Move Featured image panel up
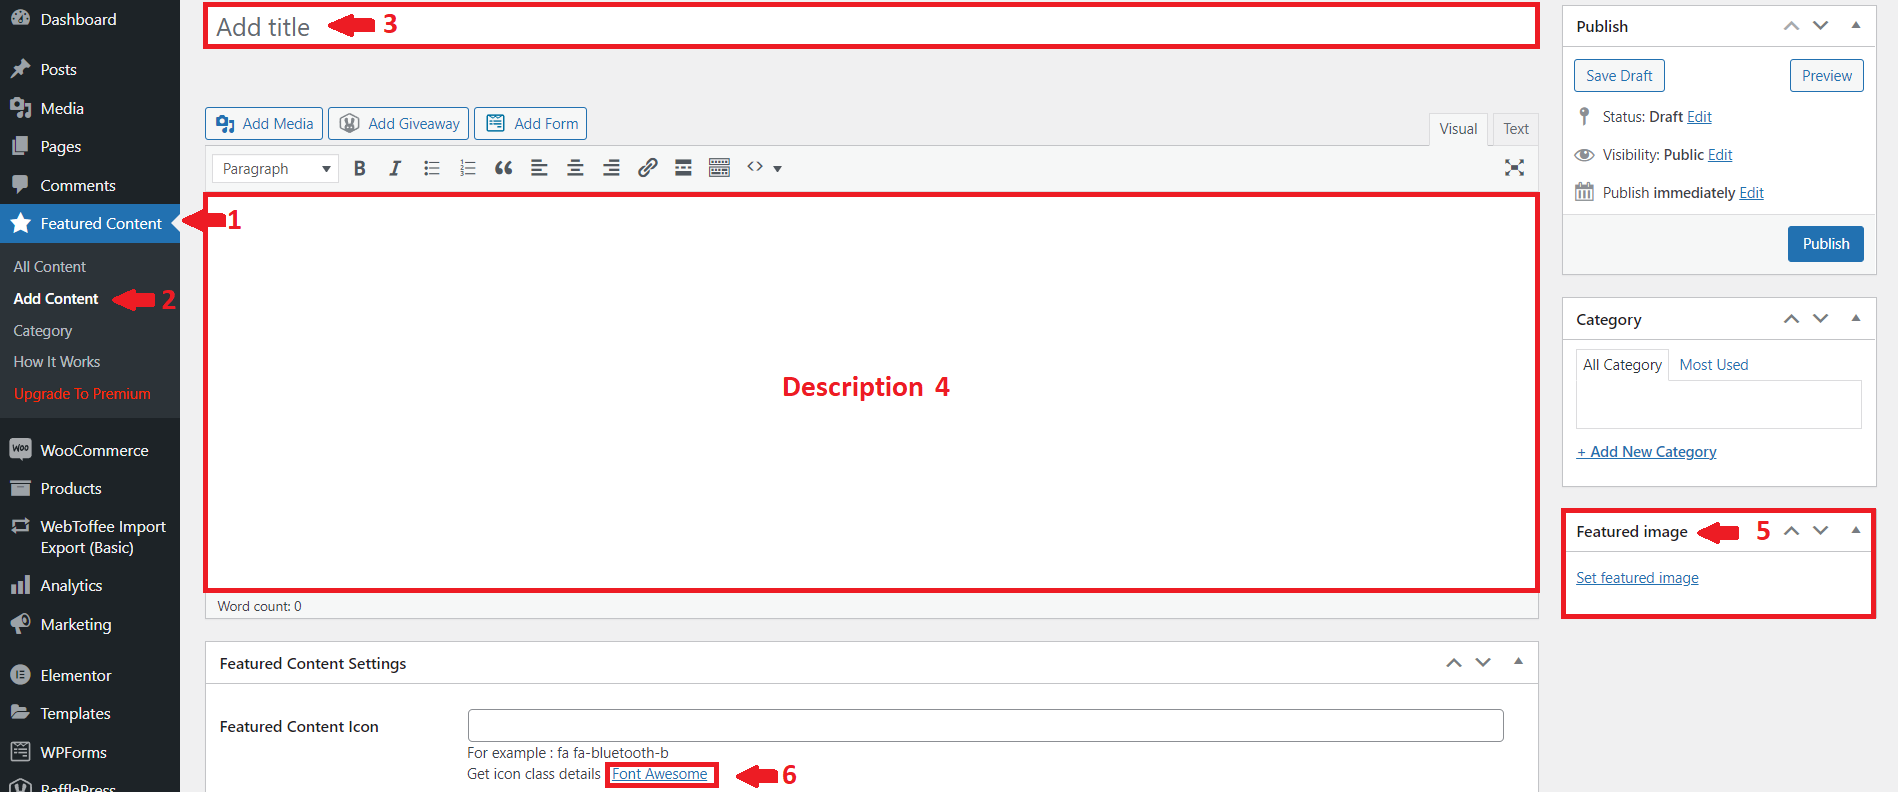The image size is (1898, 792). [1791, 531]
